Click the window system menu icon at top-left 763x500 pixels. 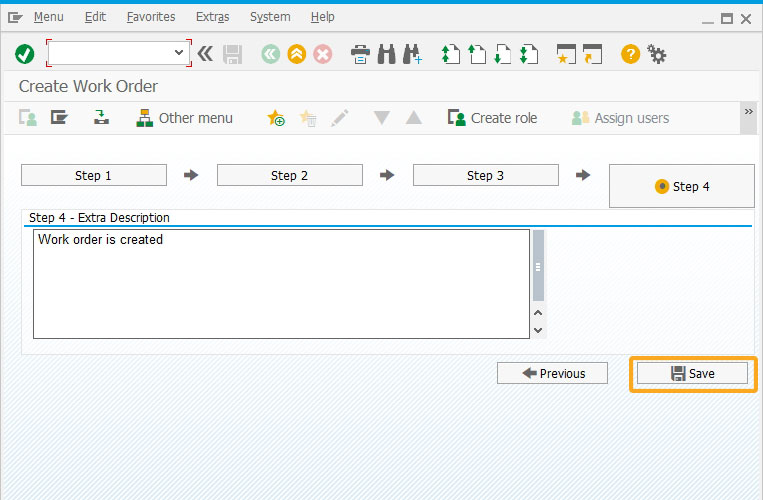pos(15,18)
